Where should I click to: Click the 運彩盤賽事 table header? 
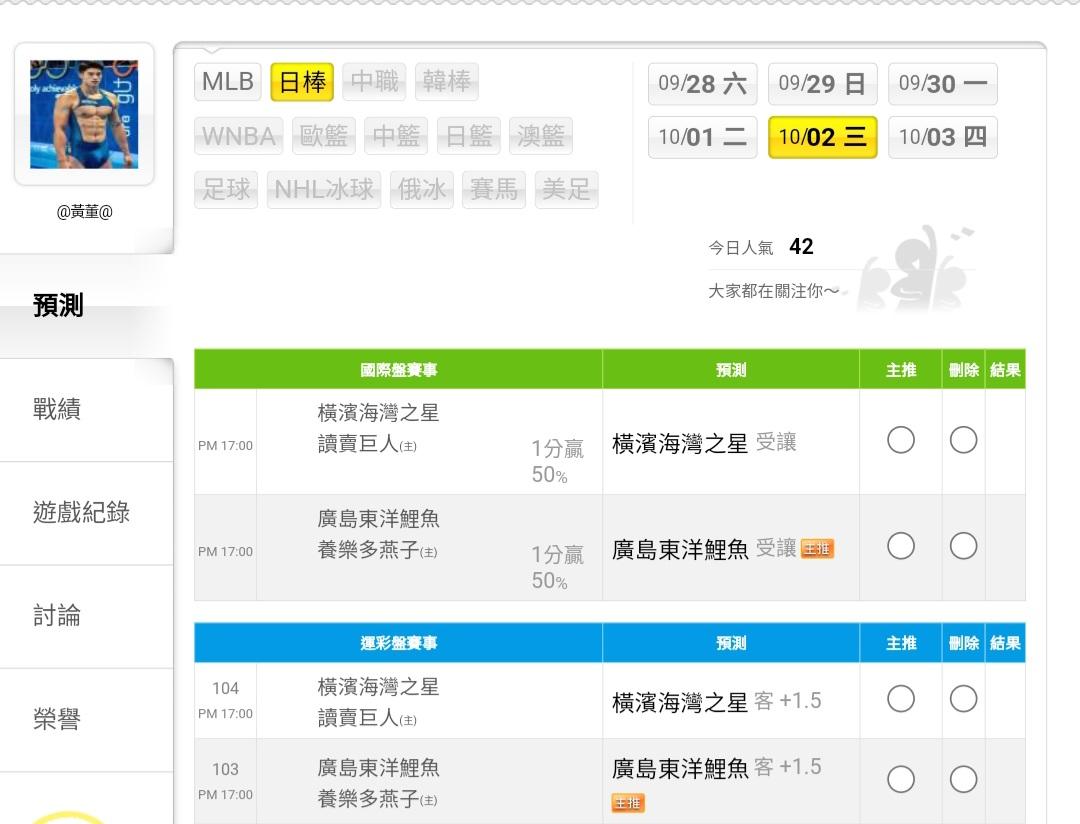coord(399,643)
